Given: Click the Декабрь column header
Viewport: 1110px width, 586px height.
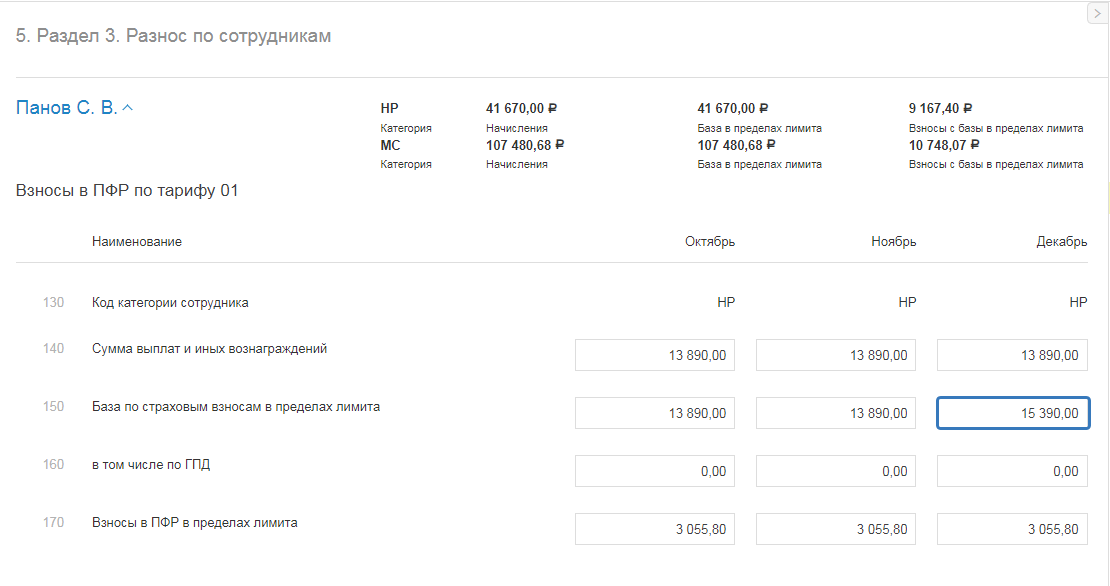Looking at the screenshot, I should (1062, 242).
